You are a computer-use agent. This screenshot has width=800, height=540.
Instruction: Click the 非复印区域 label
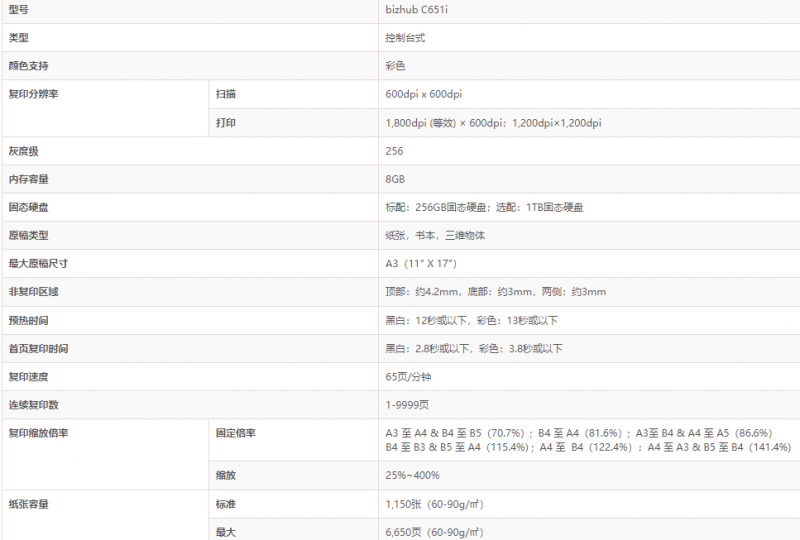(x=33, y=291)
